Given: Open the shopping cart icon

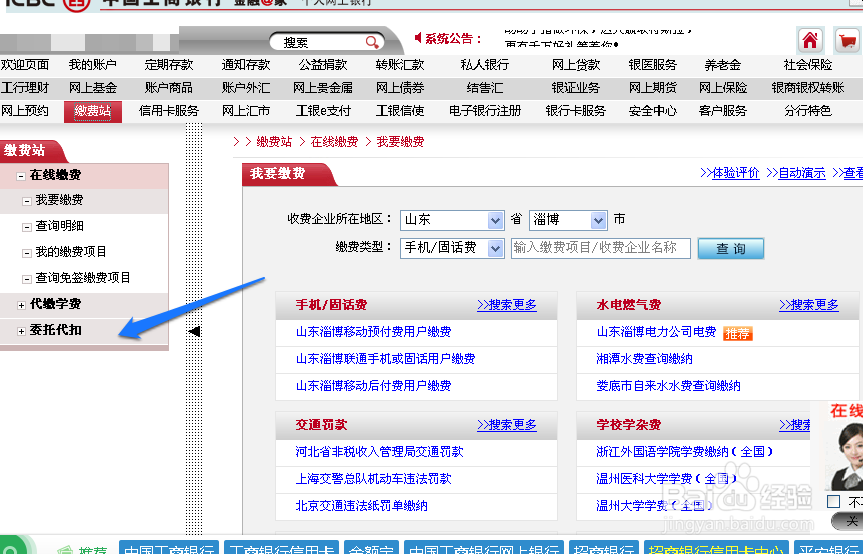Looking at the screenshot, I should click(x=848, y=40).
